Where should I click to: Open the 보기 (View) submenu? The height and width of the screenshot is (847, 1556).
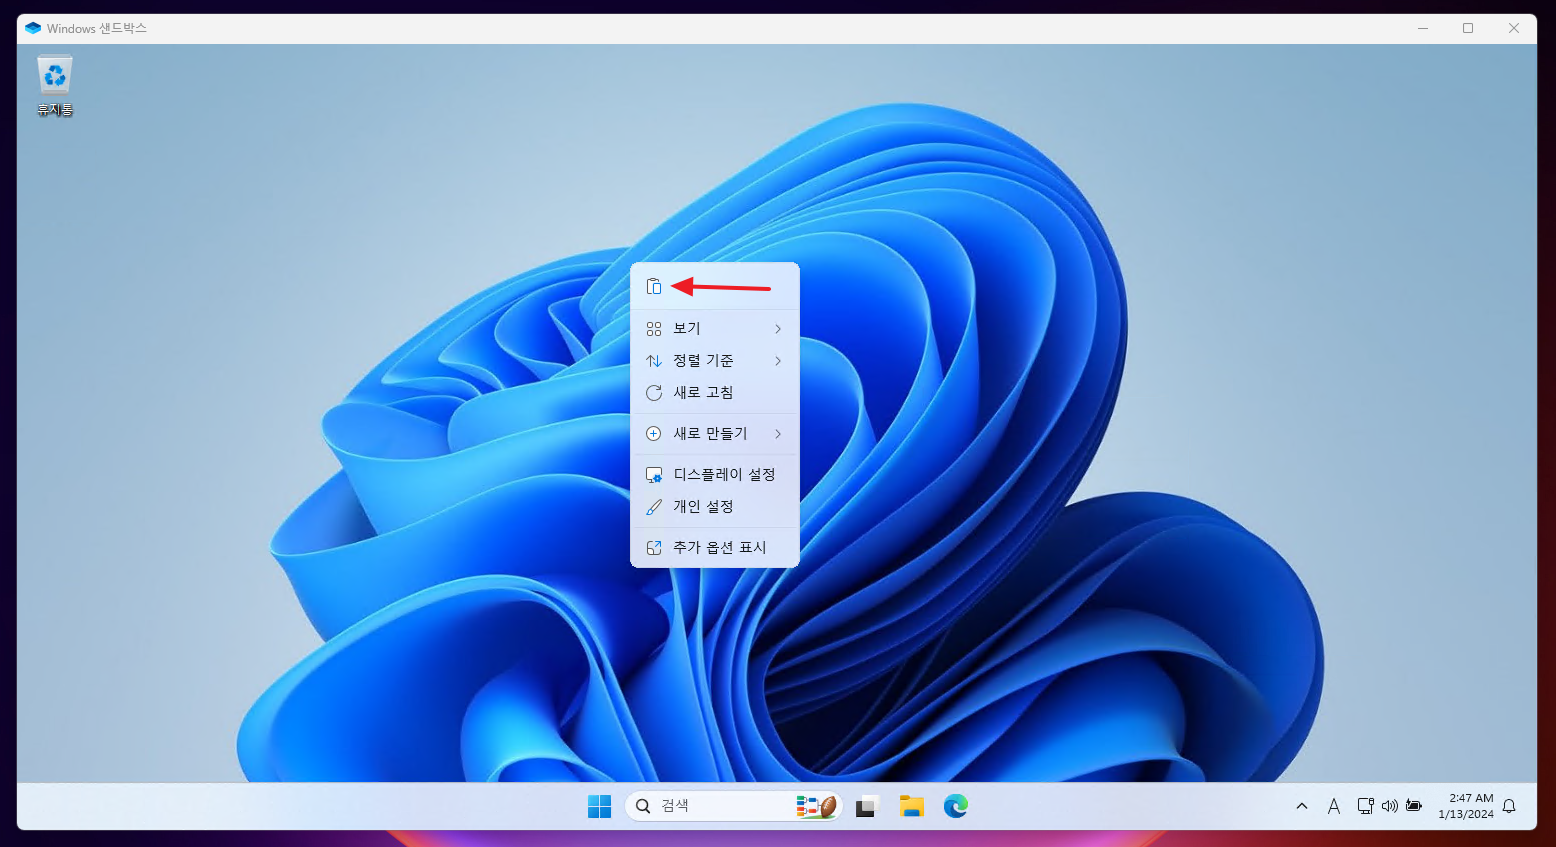click(714, 329)
